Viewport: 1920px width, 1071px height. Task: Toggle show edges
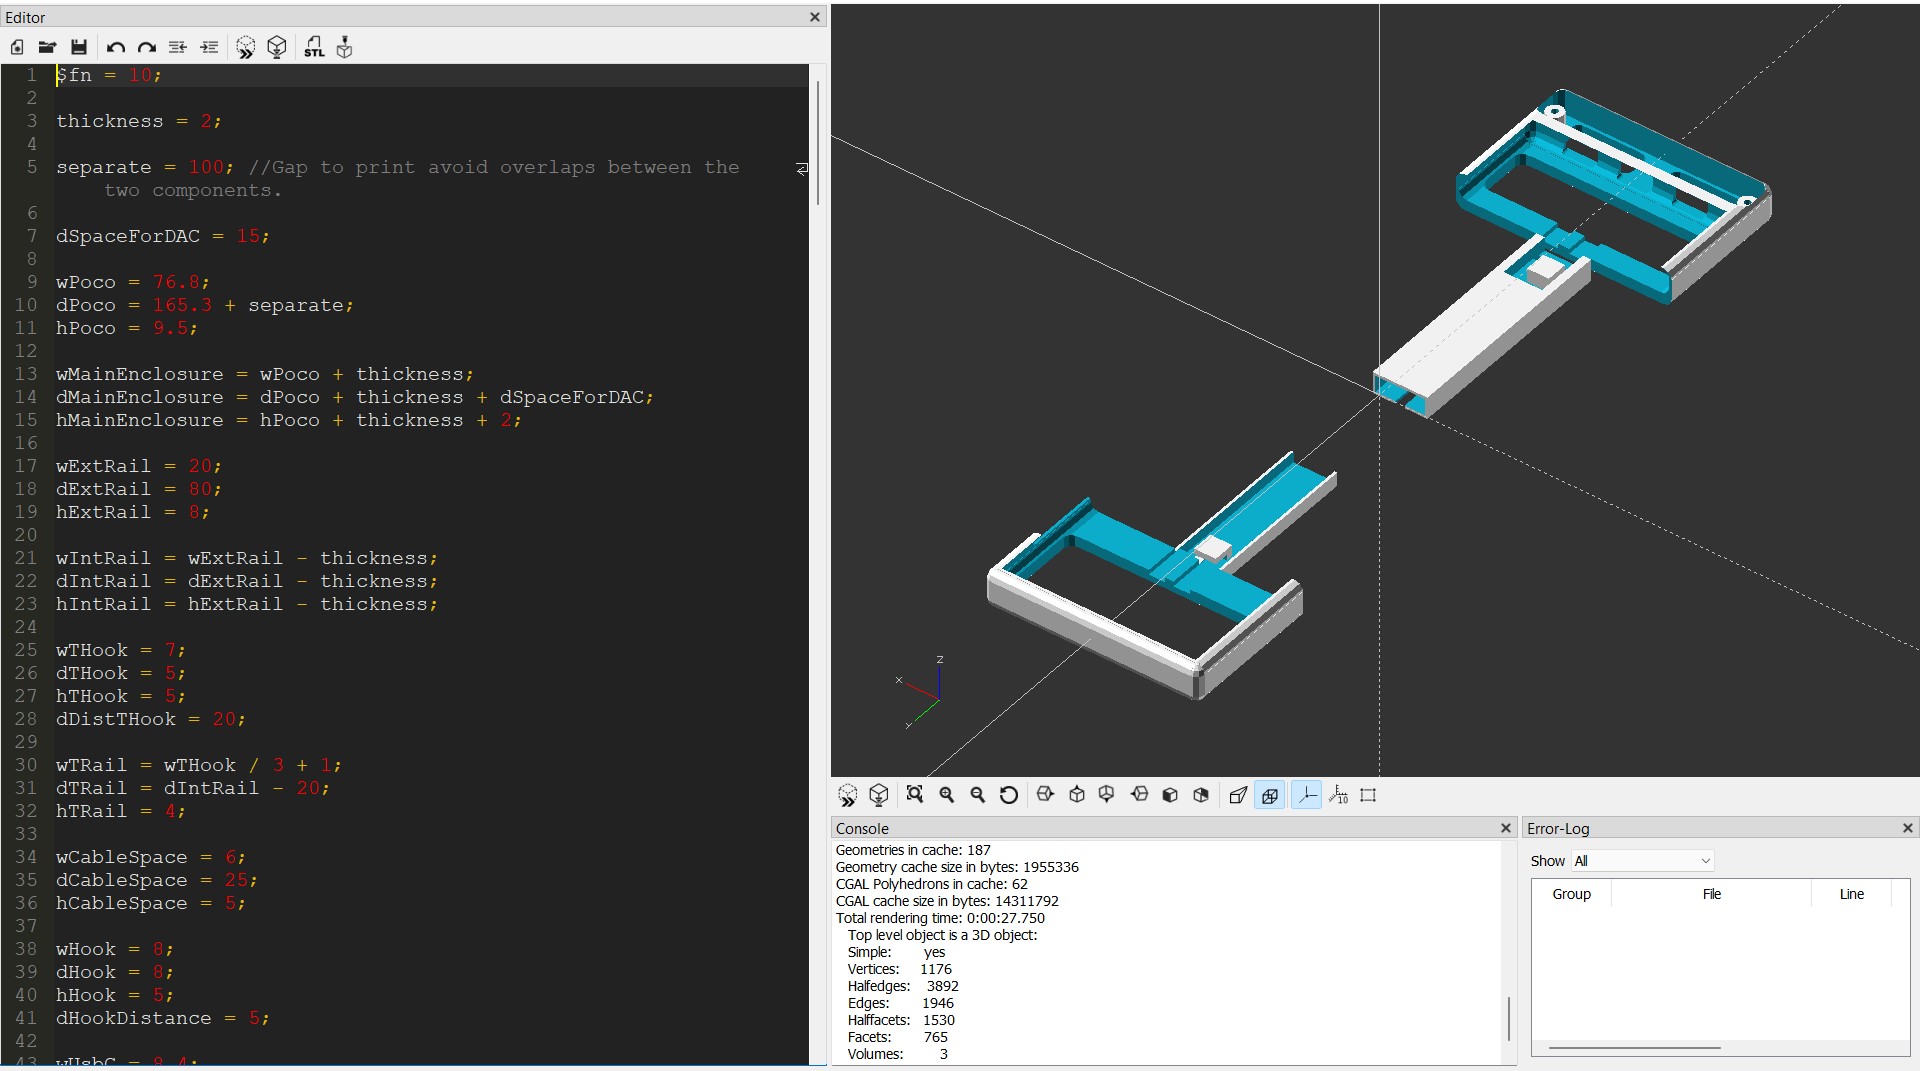click(x=1369, y=795)
